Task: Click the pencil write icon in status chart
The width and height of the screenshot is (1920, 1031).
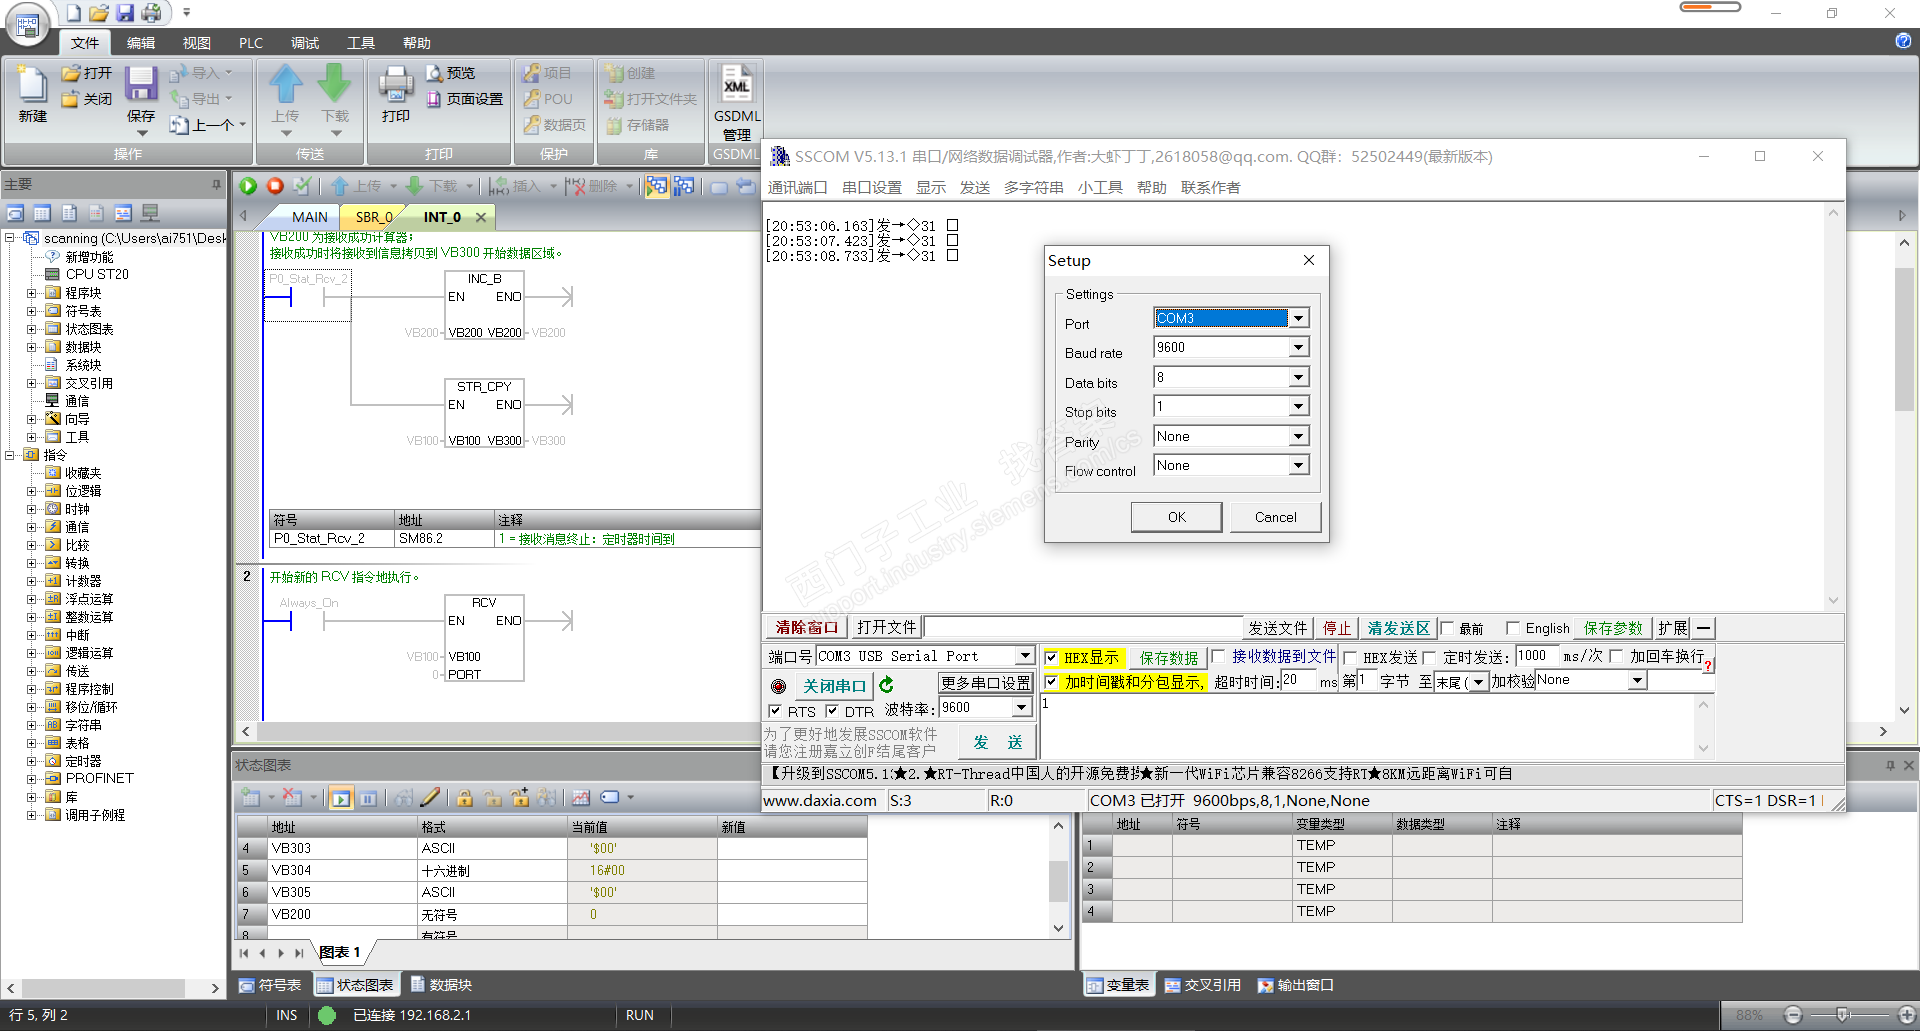Action: pyautogui.click(x=430, y=798)
